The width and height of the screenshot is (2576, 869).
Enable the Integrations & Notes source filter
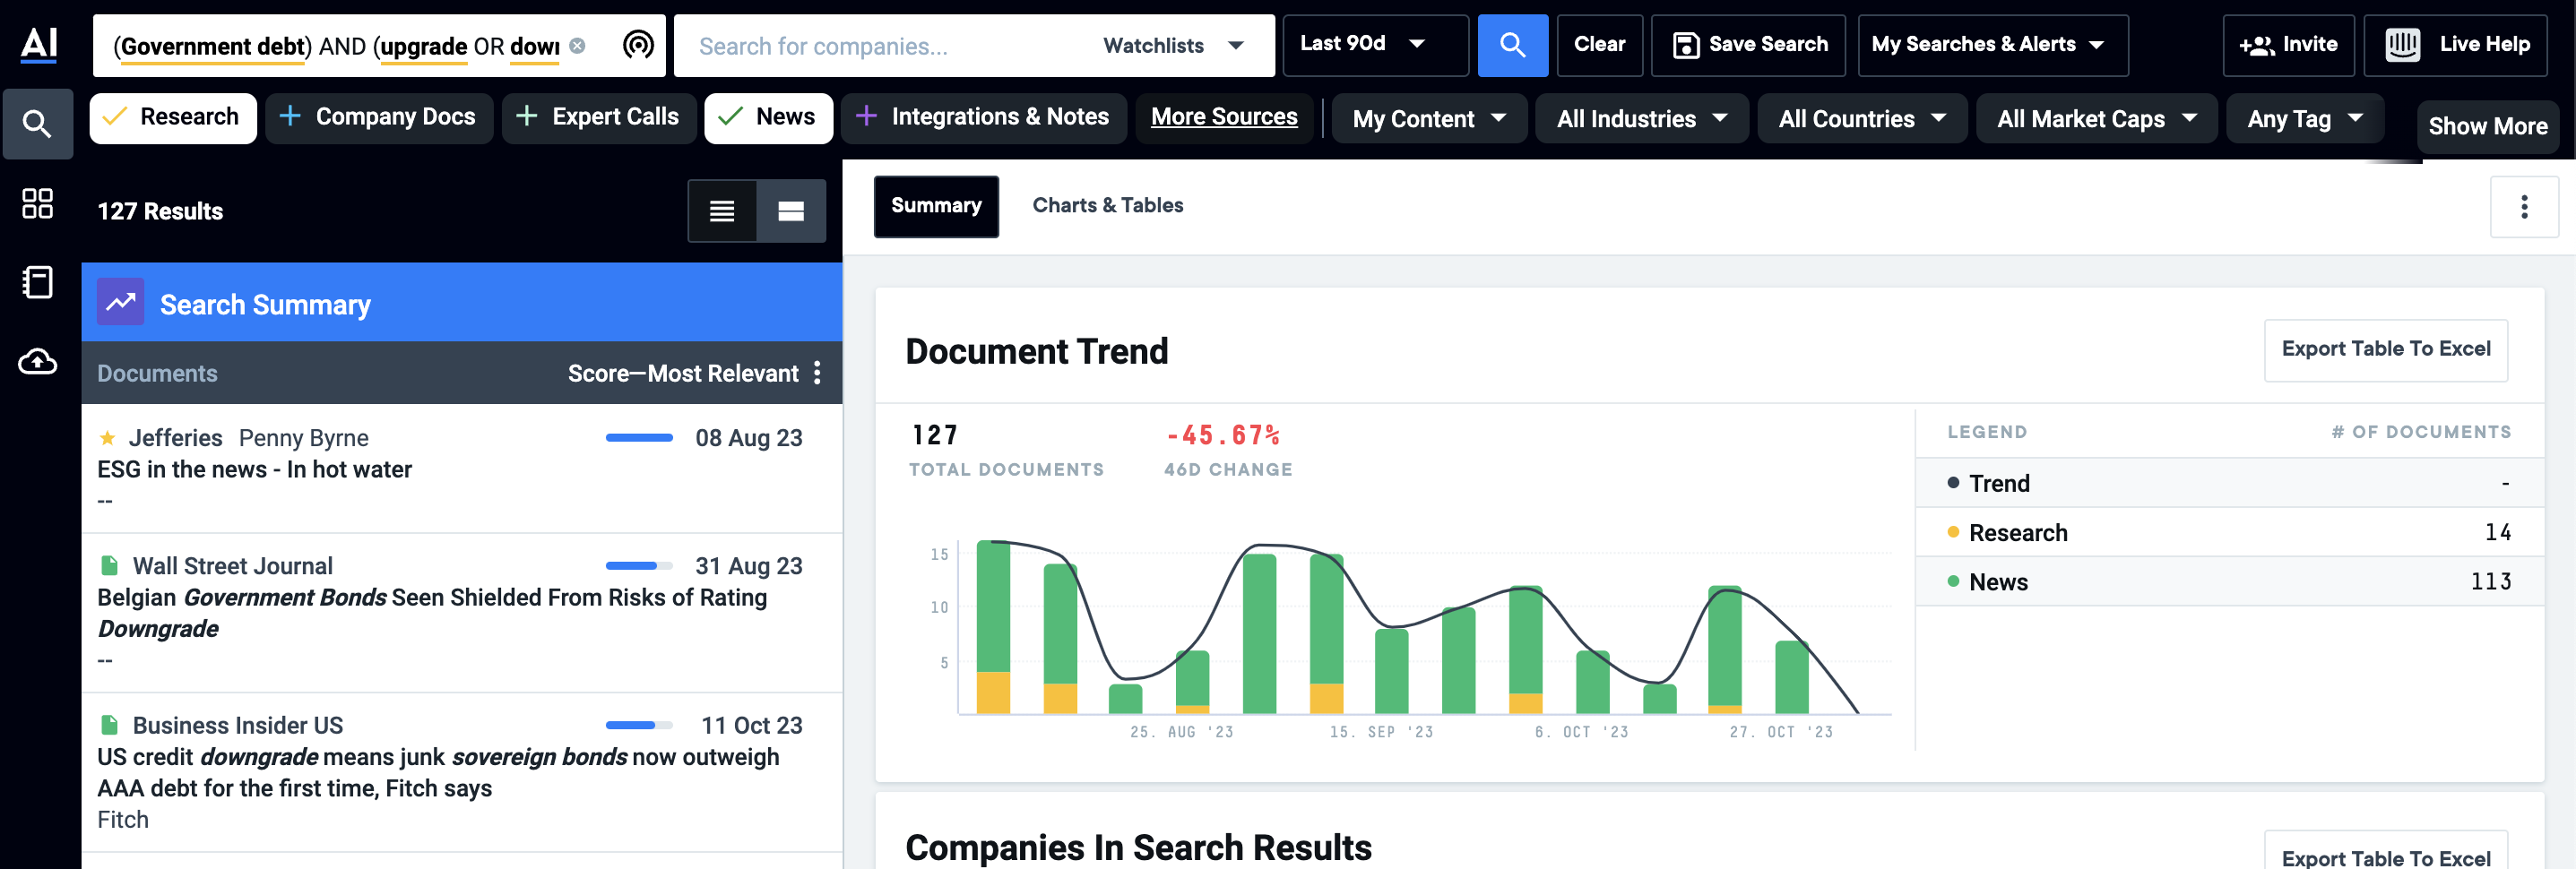tap(984, 118)
